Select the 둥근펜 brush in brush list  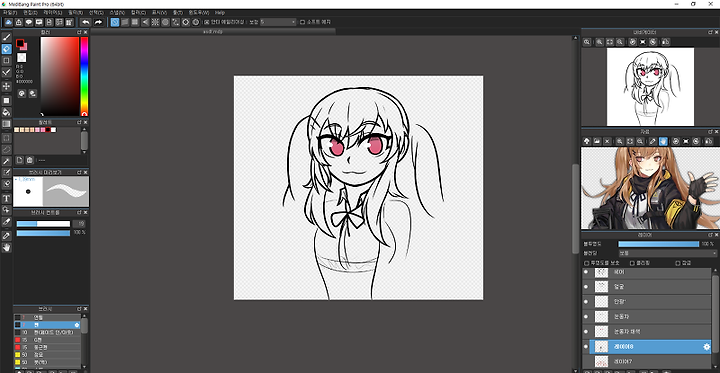click(x=47, y=347)
